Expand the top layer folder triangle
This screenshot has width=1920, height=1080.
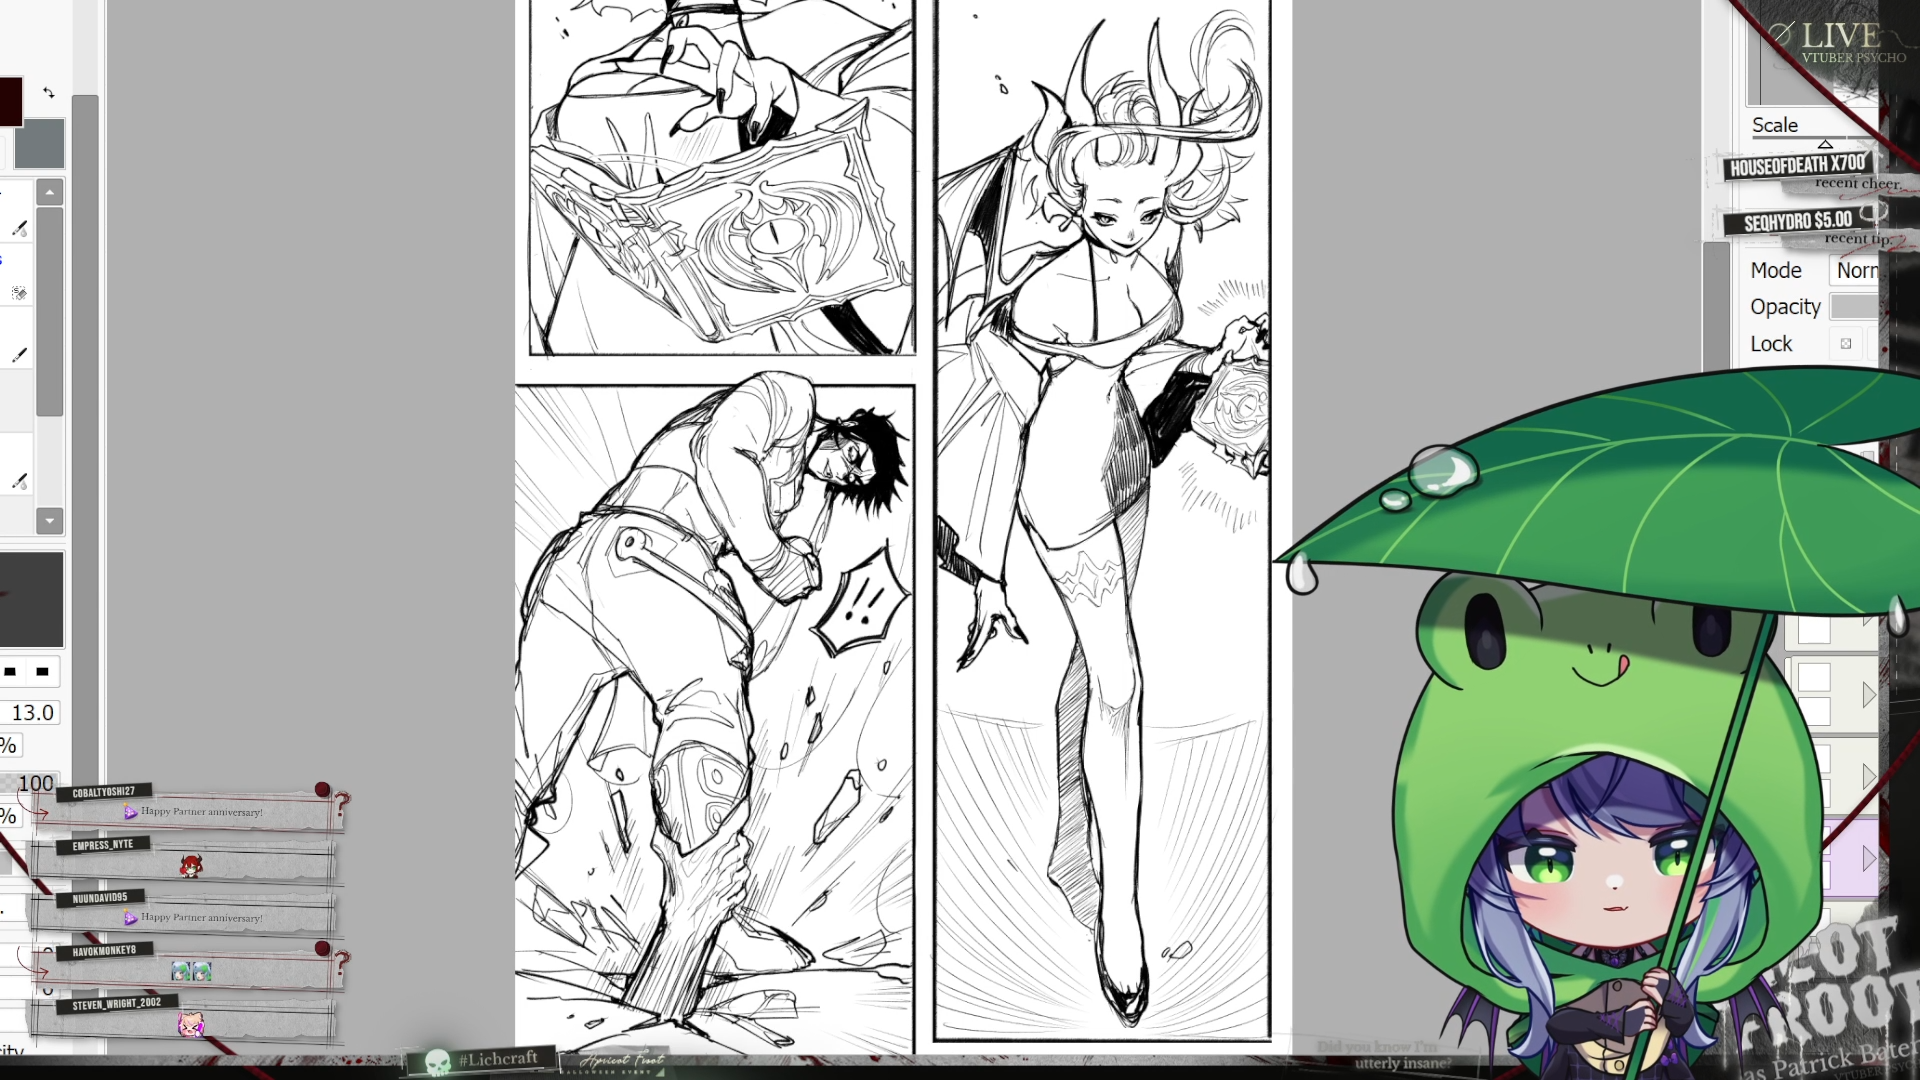pyautogui.click(x=1868, y=695)
